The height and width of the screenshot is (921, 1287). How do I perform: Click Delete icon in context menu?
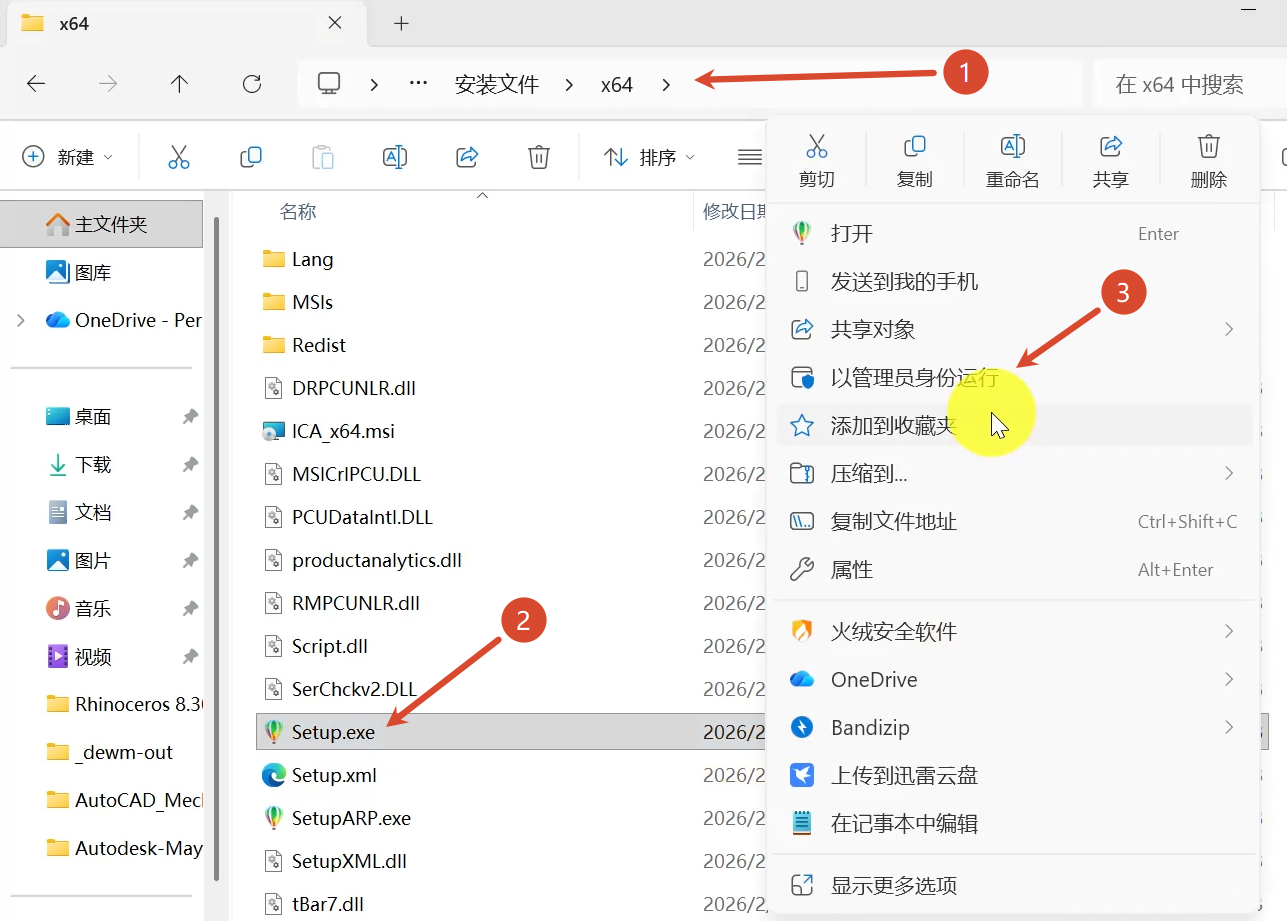pos(1208,147)
